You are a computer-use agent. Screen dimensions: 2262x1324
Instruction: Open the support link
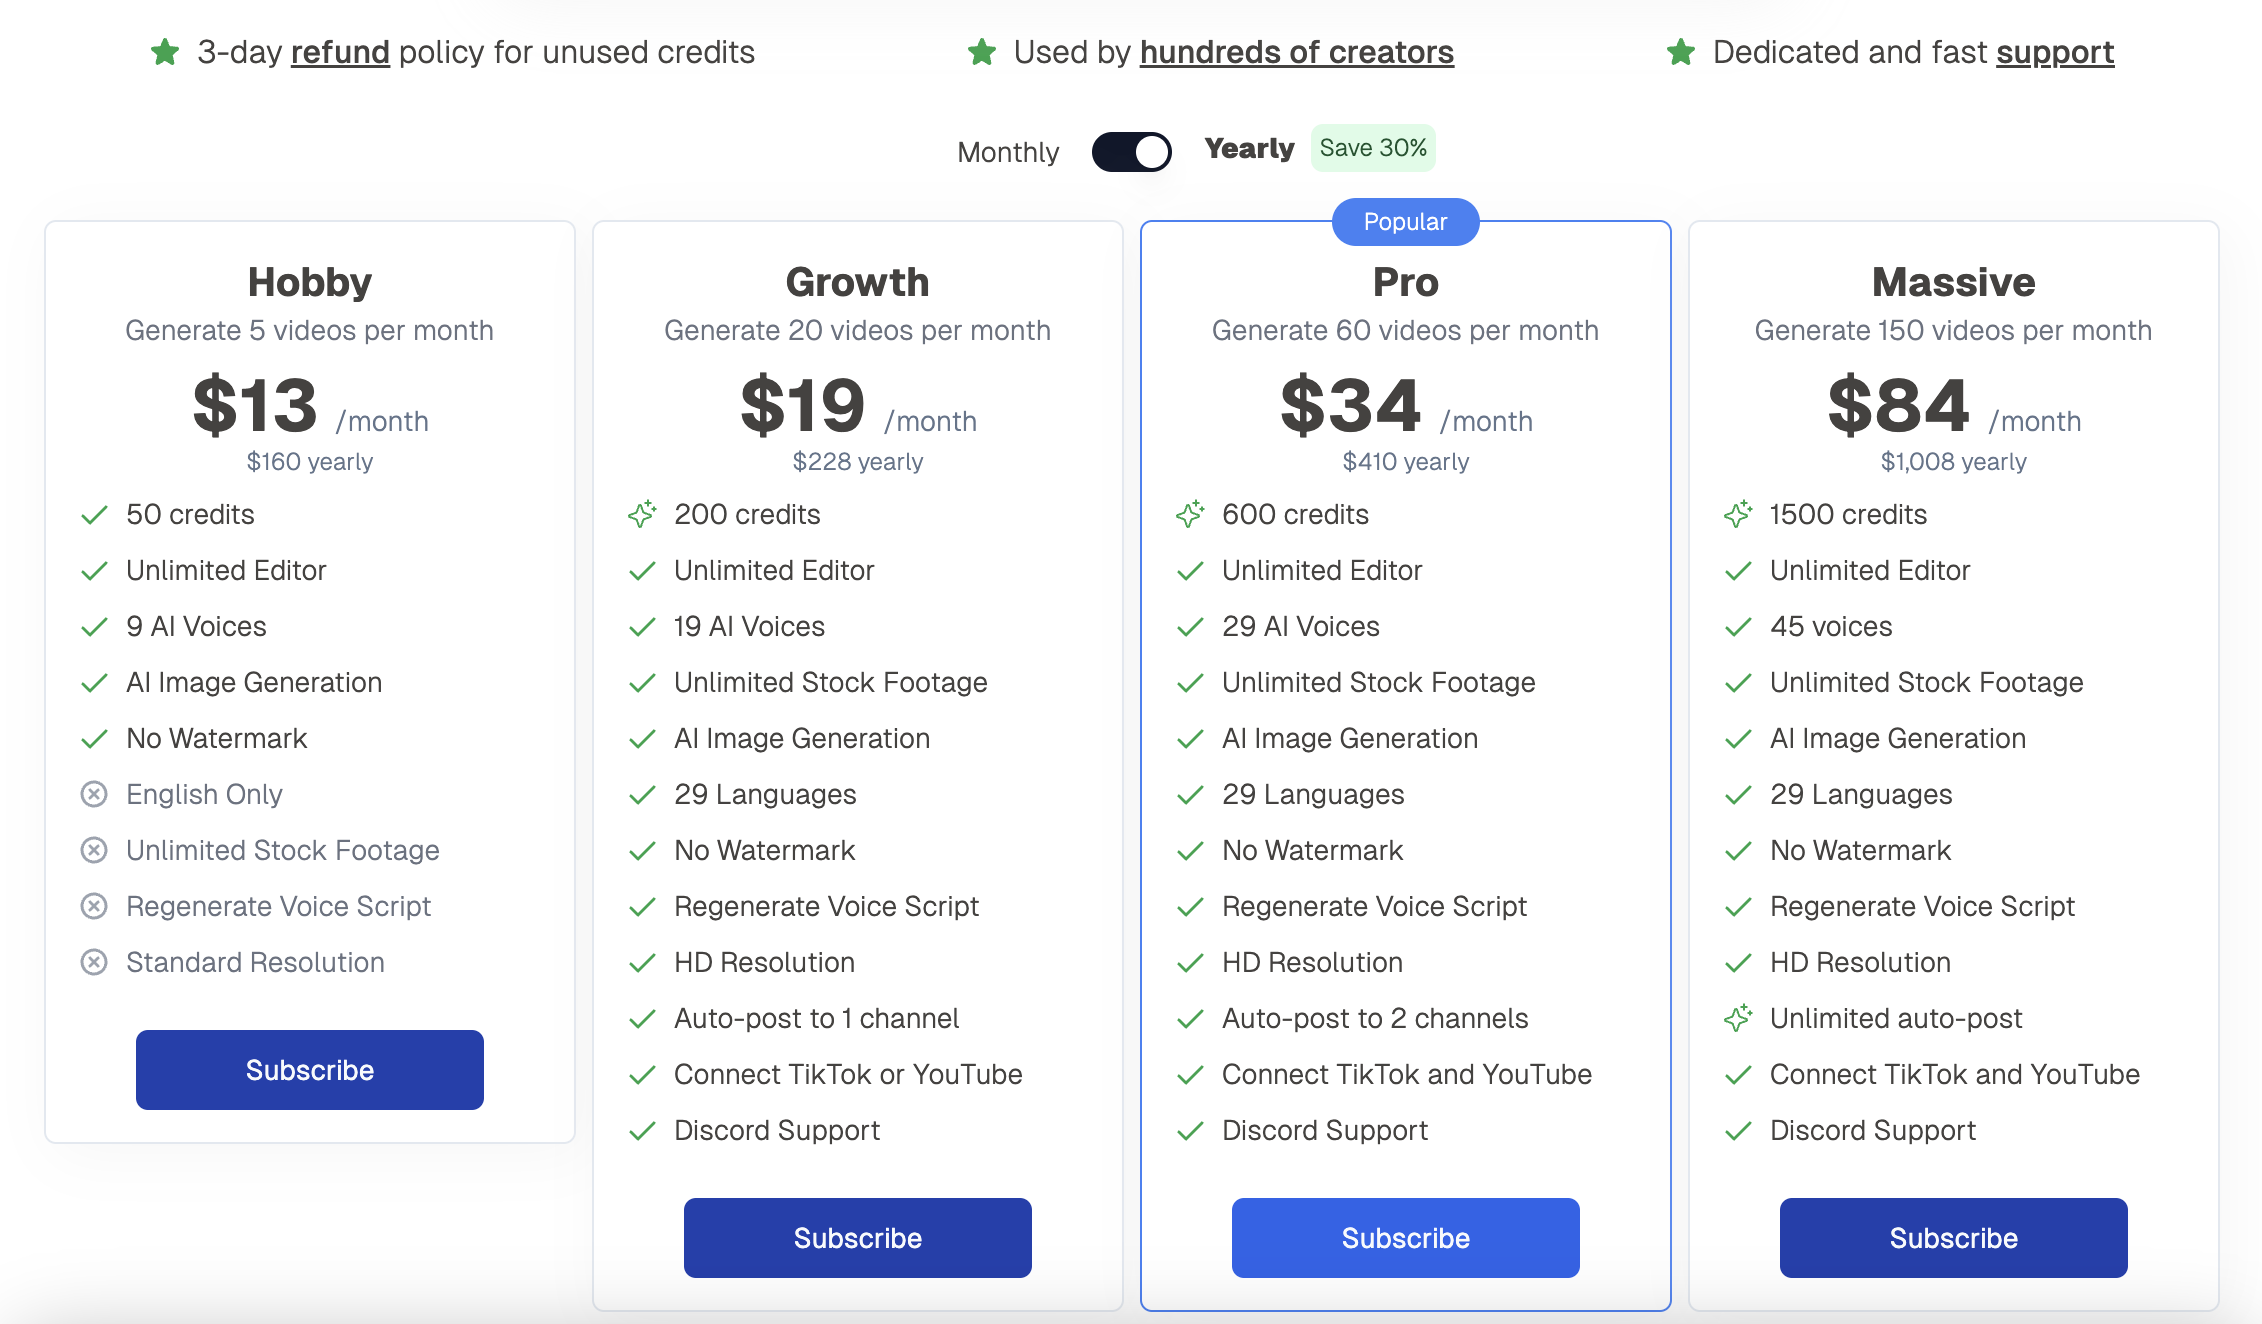[2055, 52]
